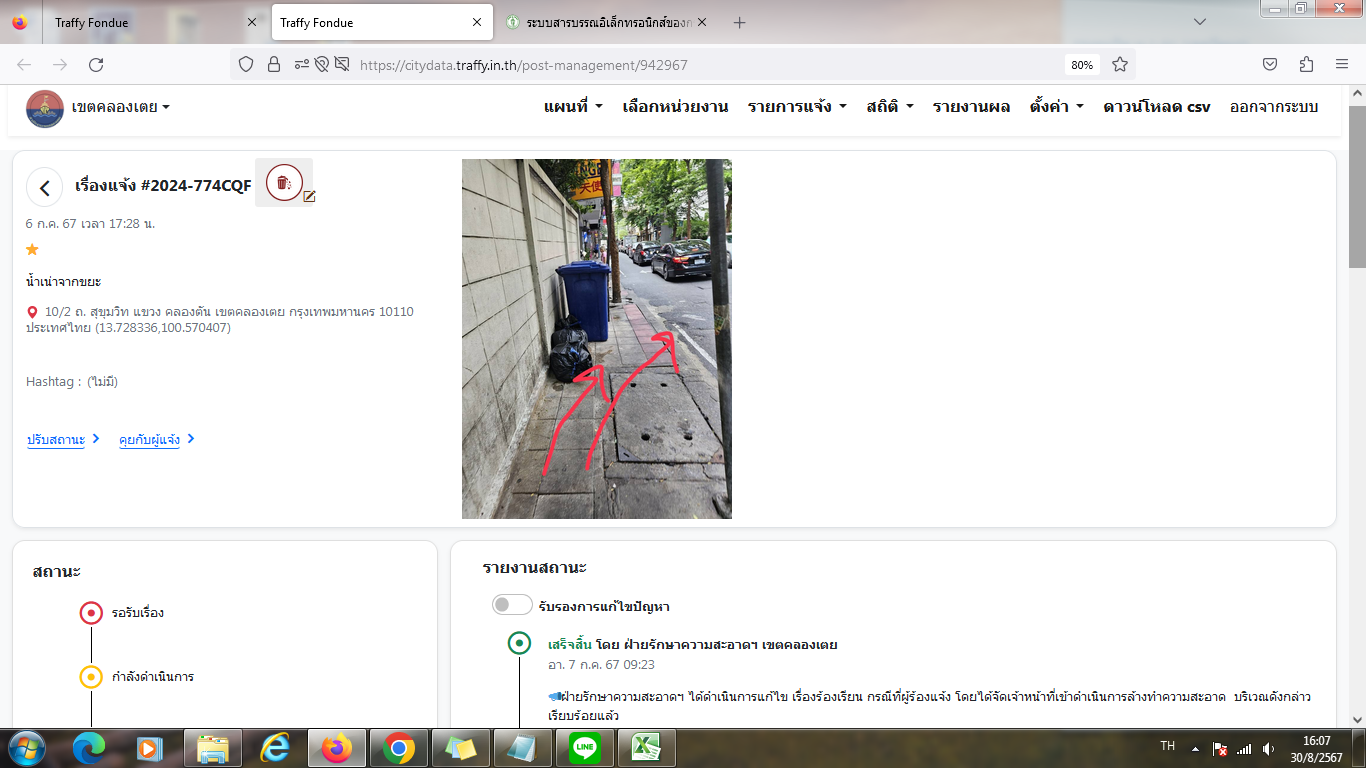This screenshot has width=1366, height=768.
Task: Click the red location pin icon
Action: (x=32, y=312)
